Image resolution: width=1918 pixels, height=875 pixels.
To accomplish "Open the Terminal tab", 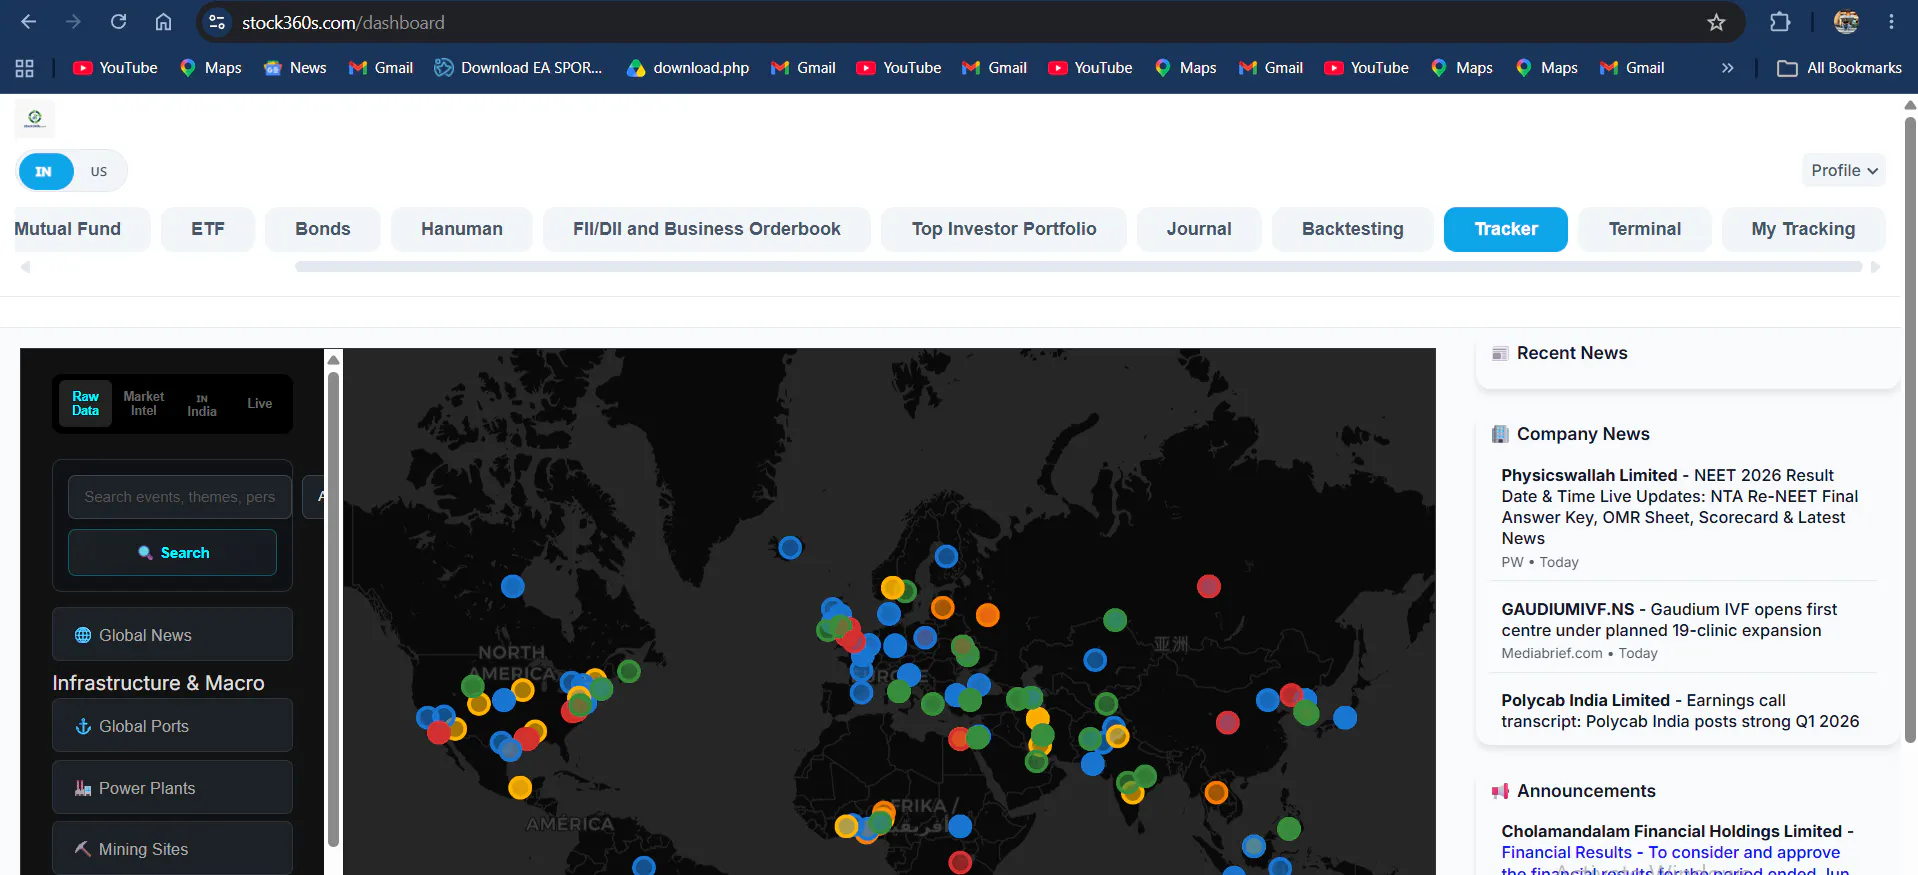I will pyautogui.click(x=1645, y=229).
